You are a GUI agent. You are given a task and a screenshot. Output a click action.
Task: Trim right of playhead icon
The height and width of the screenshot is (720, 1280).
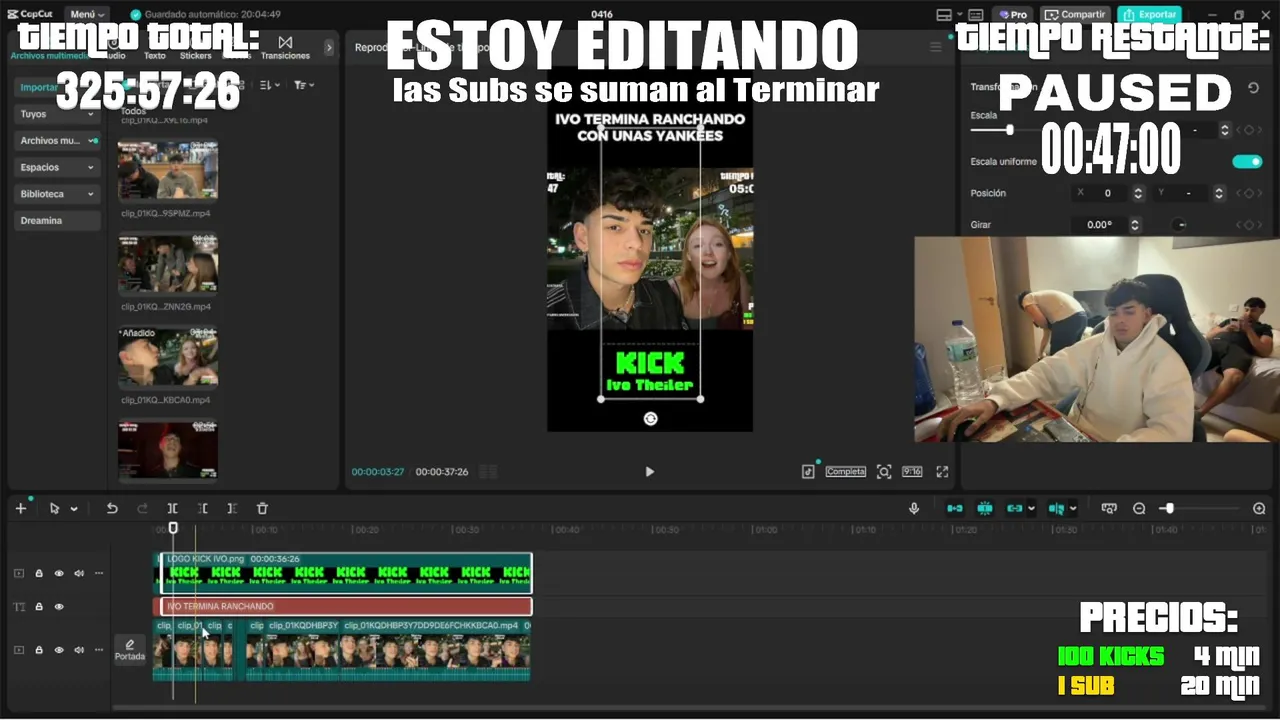click(232, 508)
